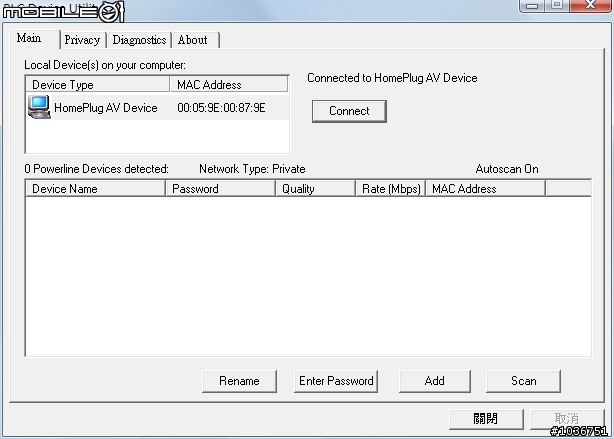
Task: Click the 關閉 button
Action: pyautogui.click(x=486, y=419)
